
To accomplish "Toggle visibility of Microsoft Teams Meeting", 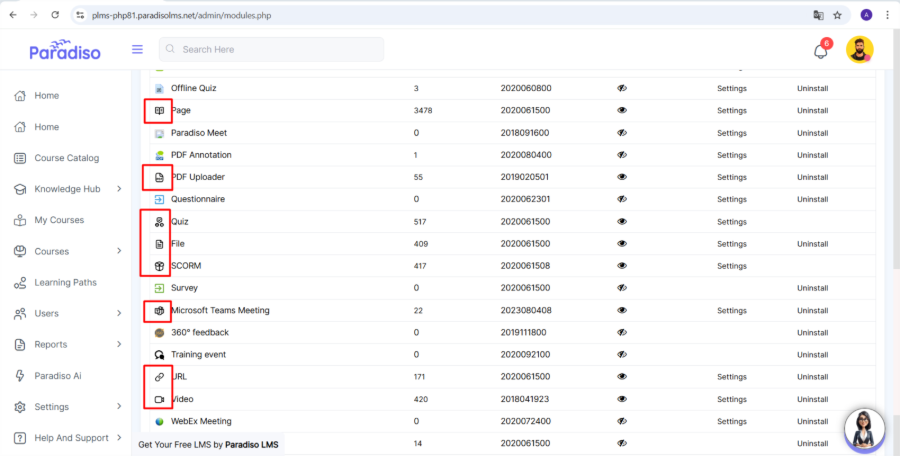I will click(x=622, y=311).
